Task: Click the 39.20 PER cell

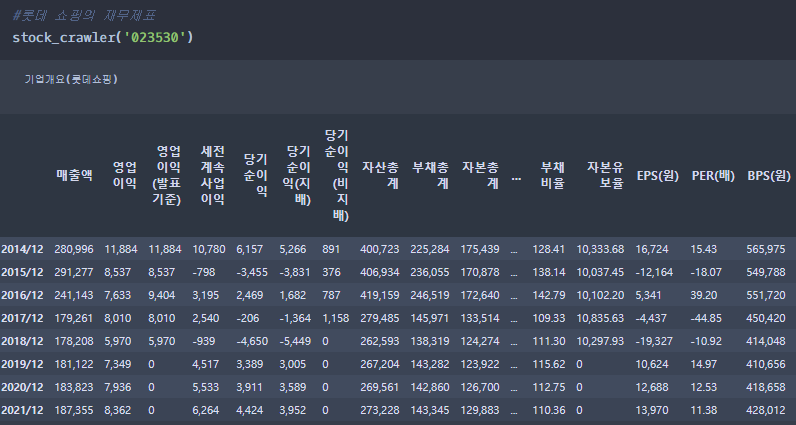Action: coord(704,295)
